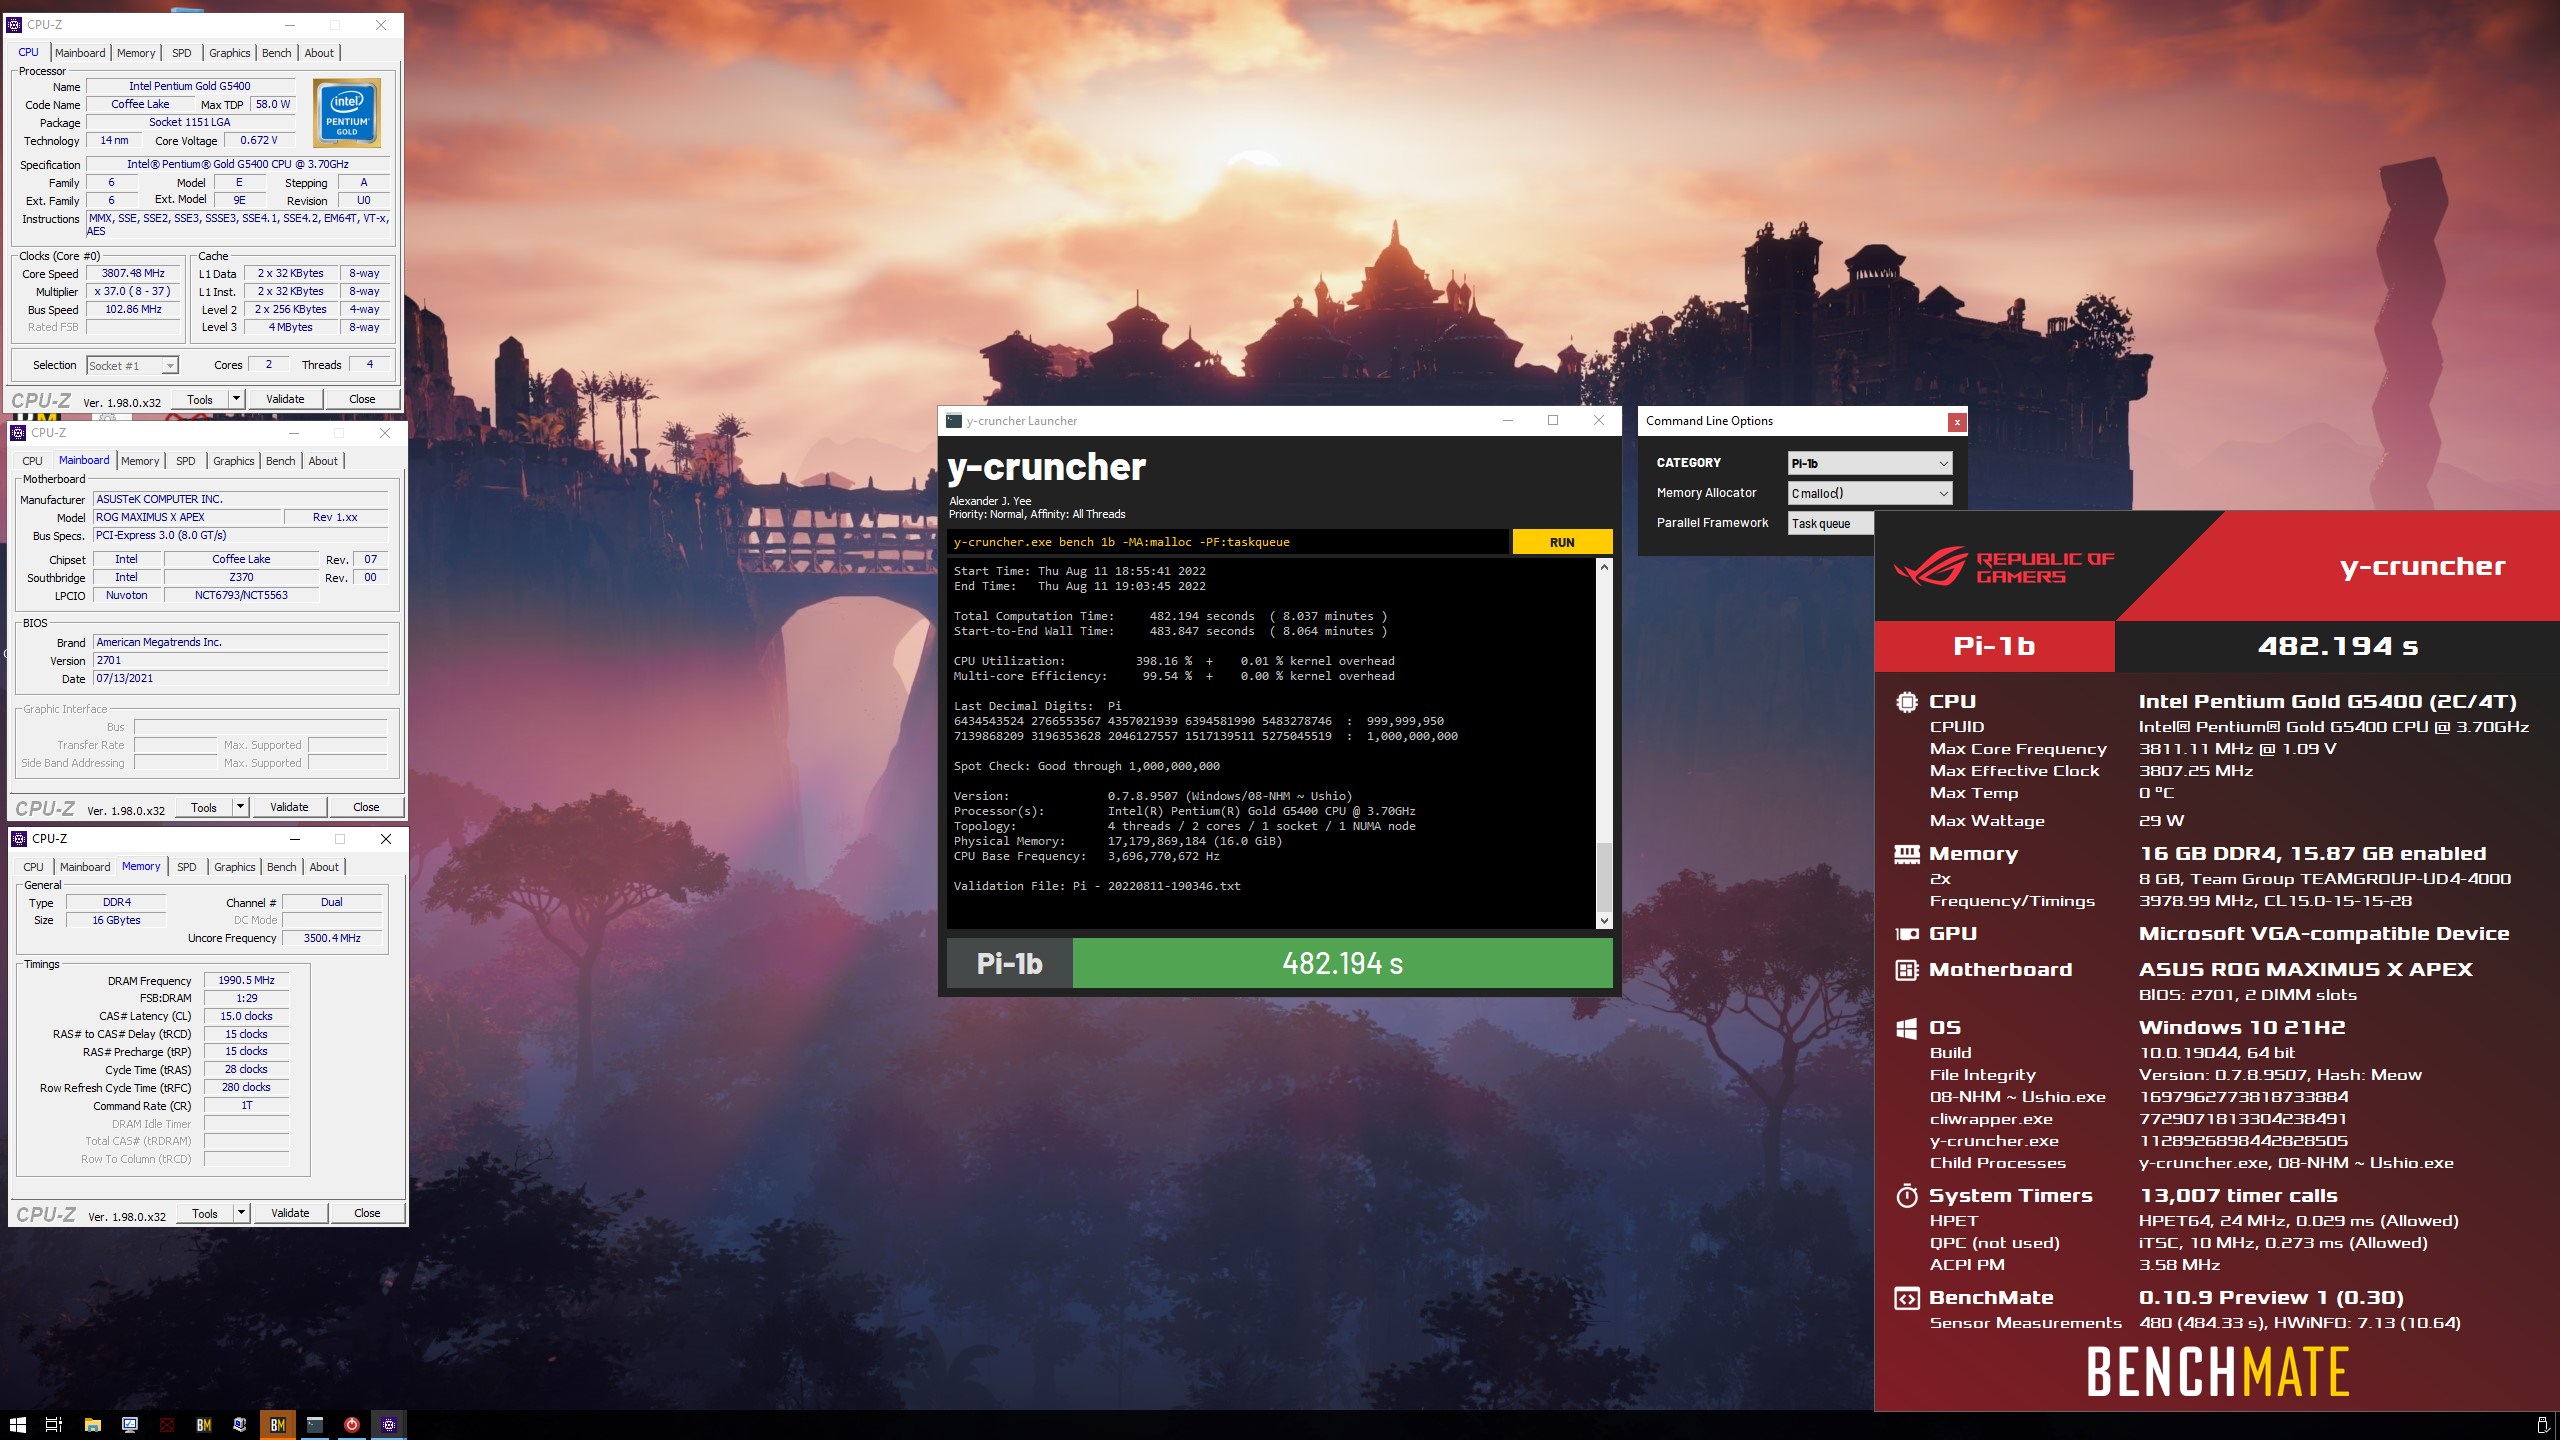Close the Command Line Options dialog
2560x1440 pixels.
pyautogui.click(x=1957, y=422)
